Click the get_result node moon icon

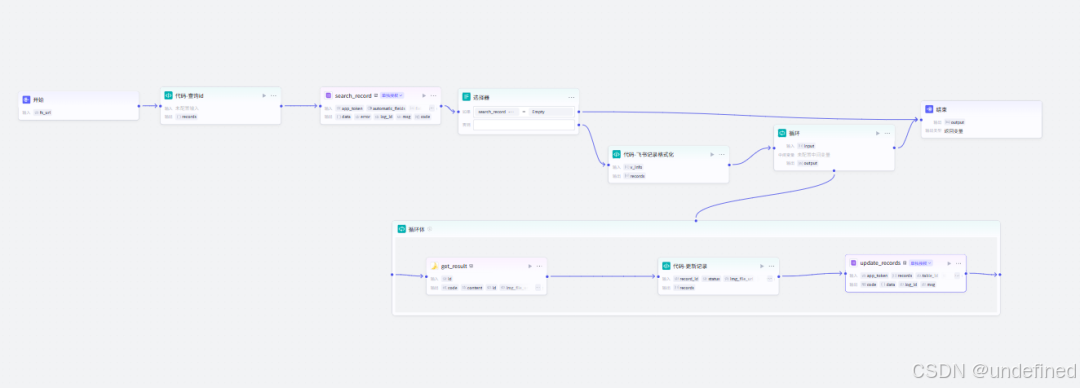coord(435,266)
